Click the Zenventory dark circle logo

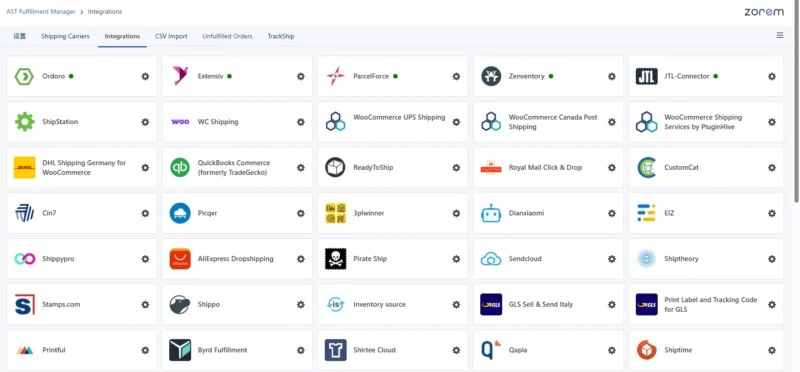[x=491, y=77]
